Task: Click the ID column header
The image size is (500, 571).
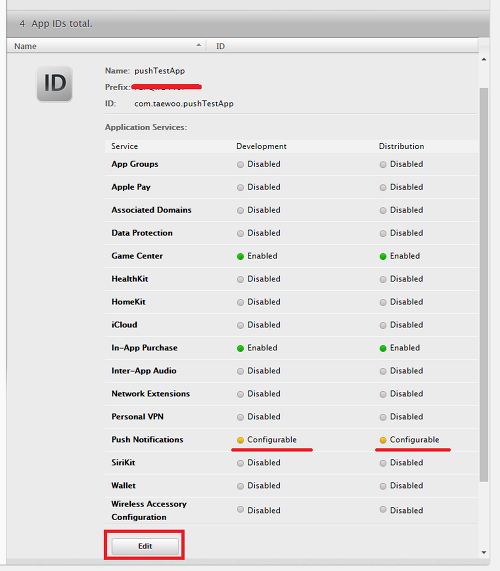Action: (x=342, y=46)
